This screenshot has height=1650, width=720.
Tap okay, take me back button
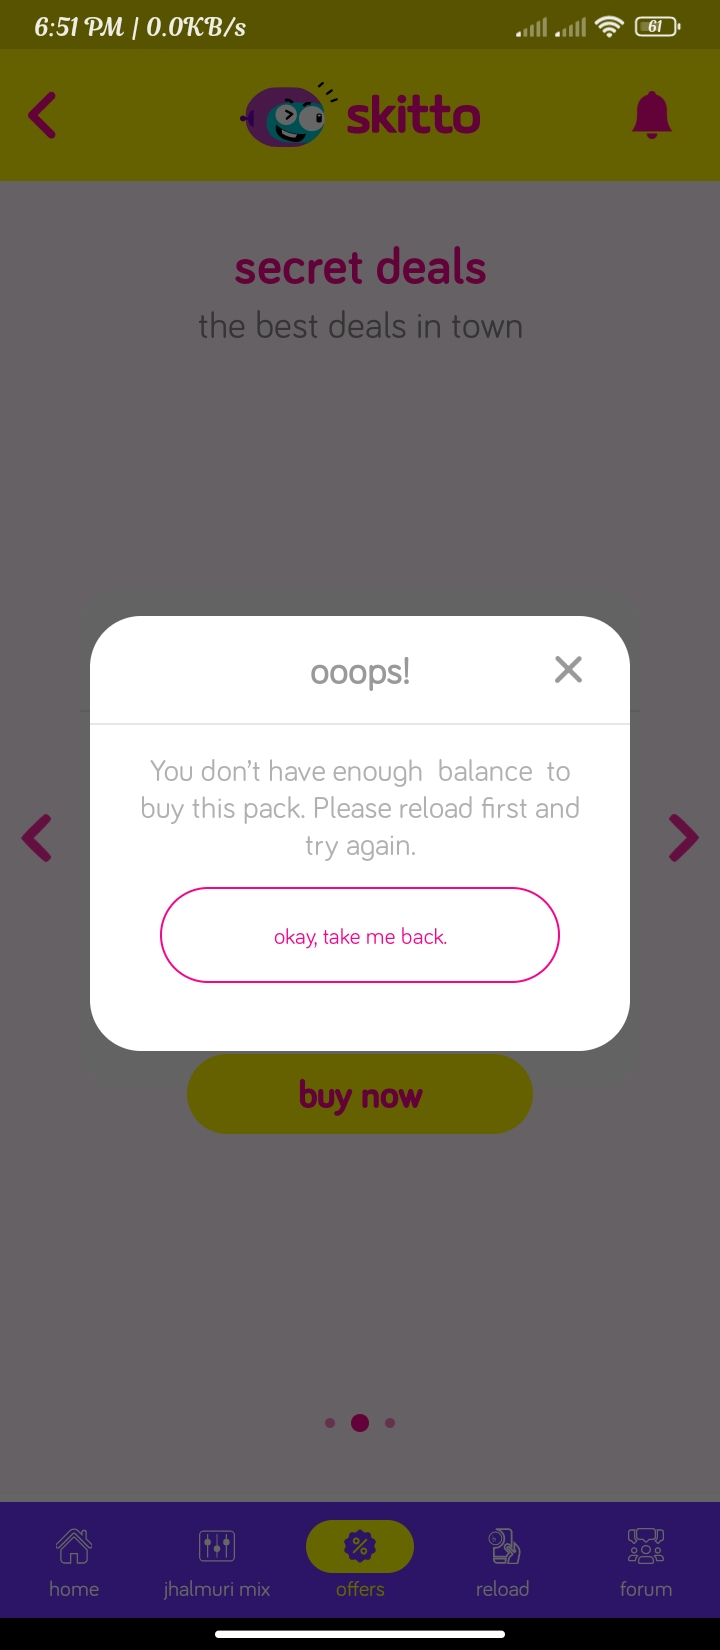click(360, 935)
